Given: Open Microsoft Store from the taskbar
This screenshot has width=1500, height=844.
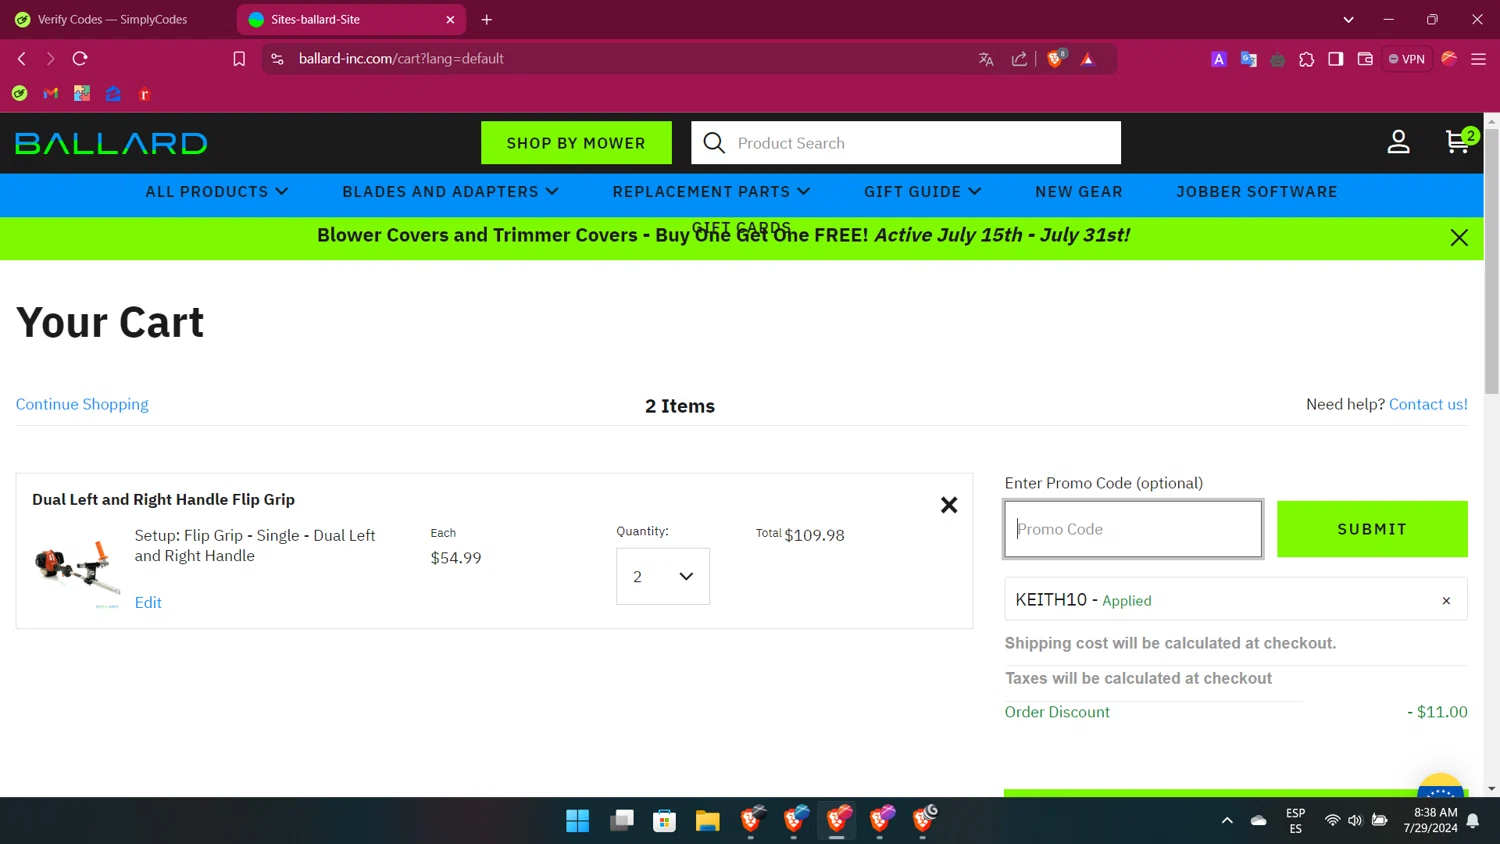Looking at the screenshot, I should point(664,821).
